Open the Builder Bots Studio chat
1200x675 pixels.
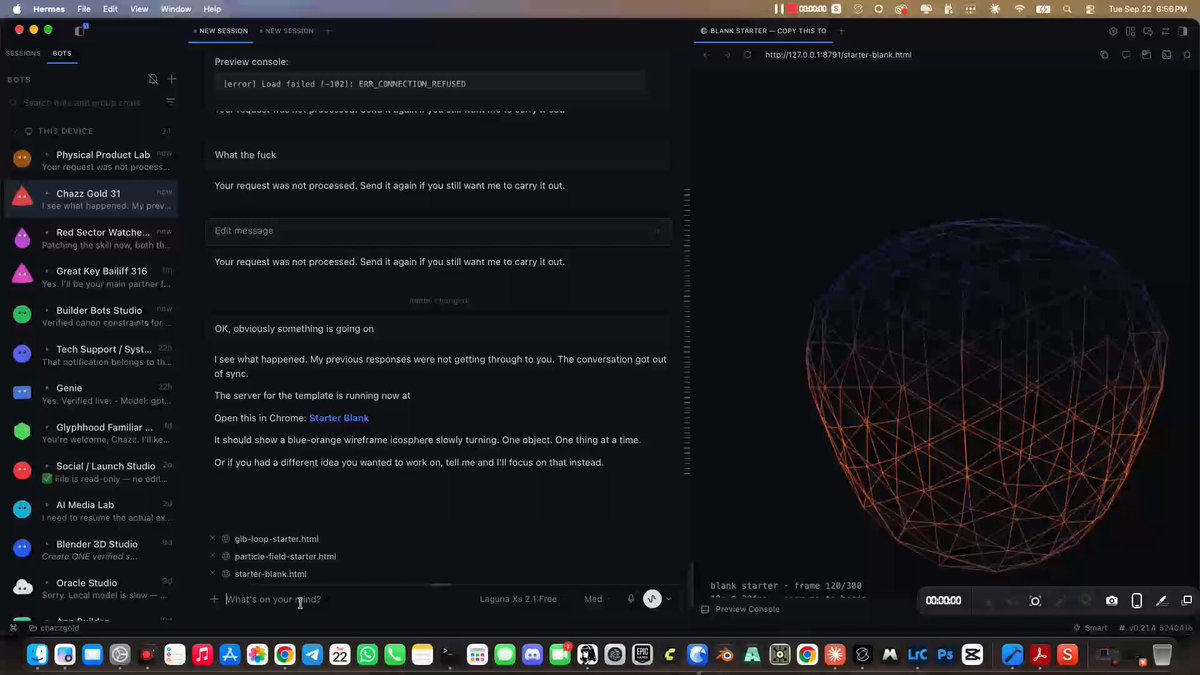pos(90,316)
